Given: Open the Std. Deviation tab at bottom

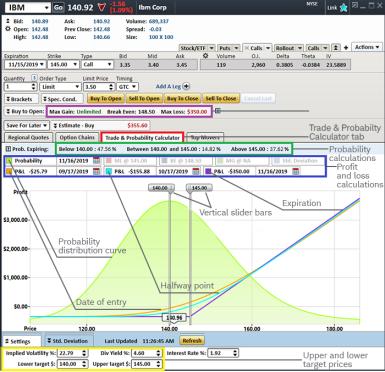Looking at the screenshot, I should point(69,341).
